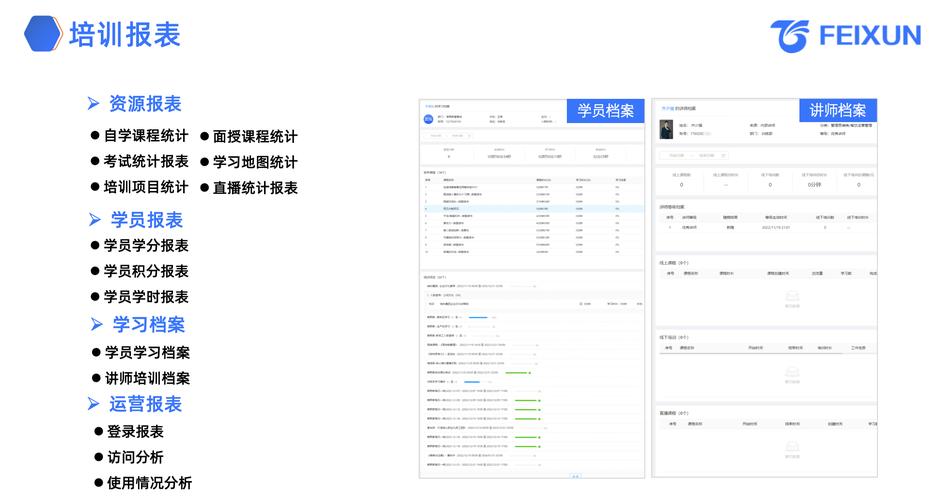938x500 pixels.
Task: Click the arrow marker before 资源报表
Action: (93, 103)
